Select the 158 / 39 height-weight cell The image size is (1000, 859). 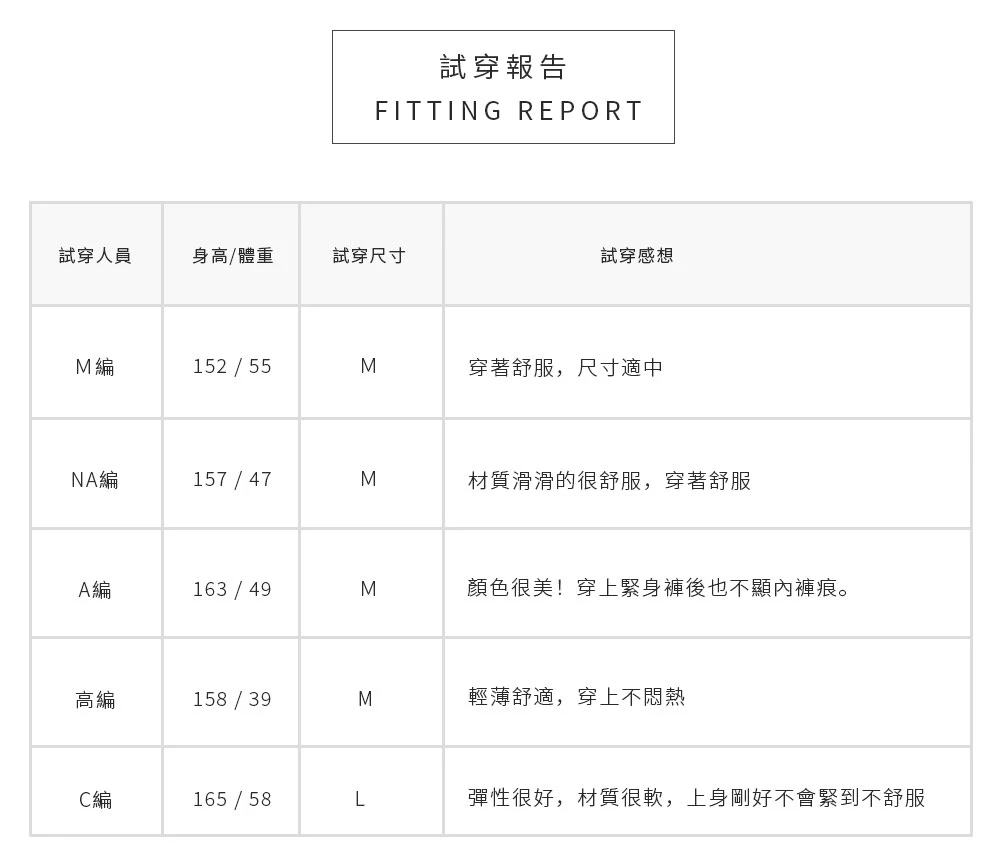(232, 699)
